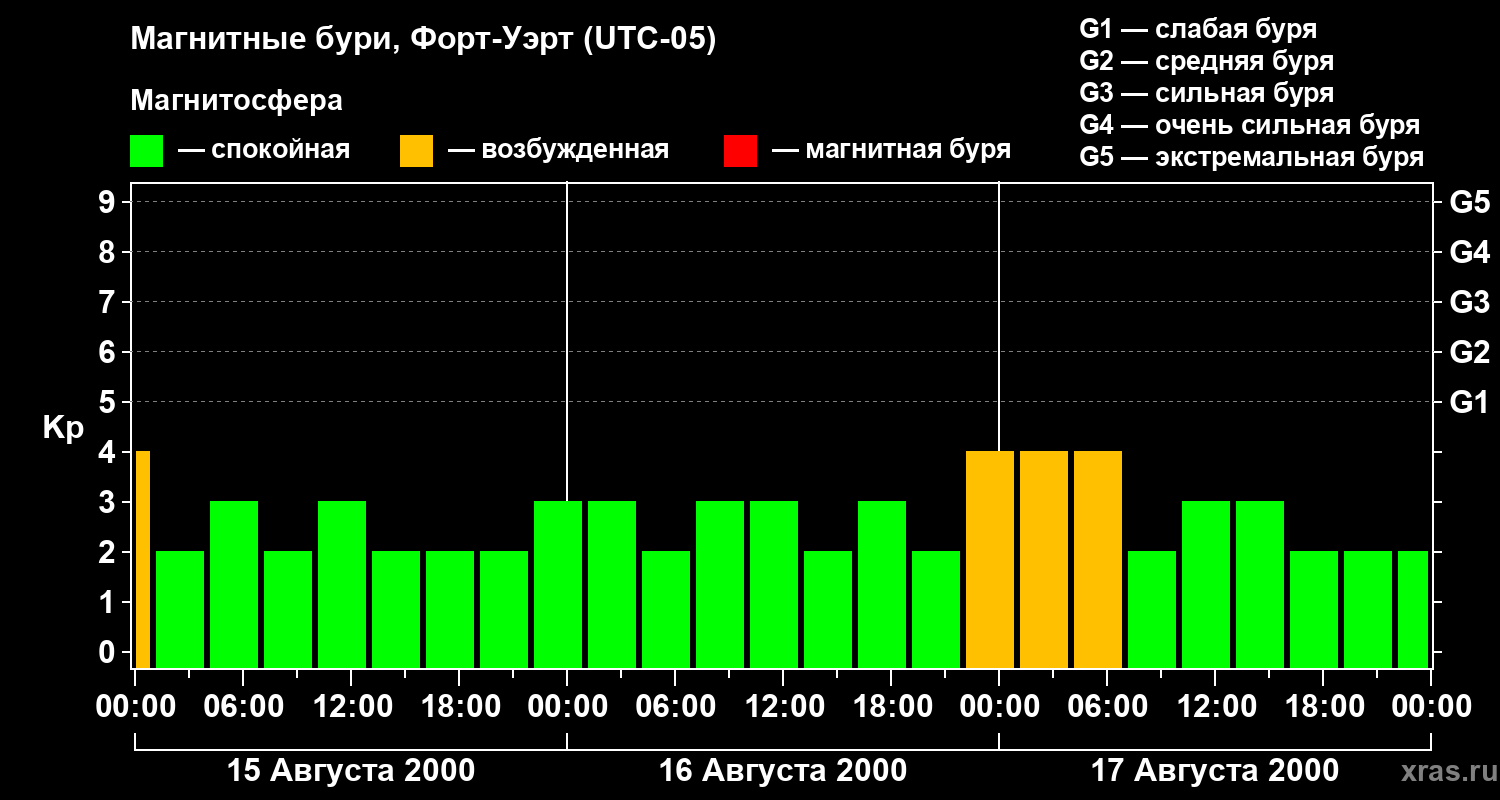Click the '06:00' time label under 17 August

click(x=1107, y=707)
